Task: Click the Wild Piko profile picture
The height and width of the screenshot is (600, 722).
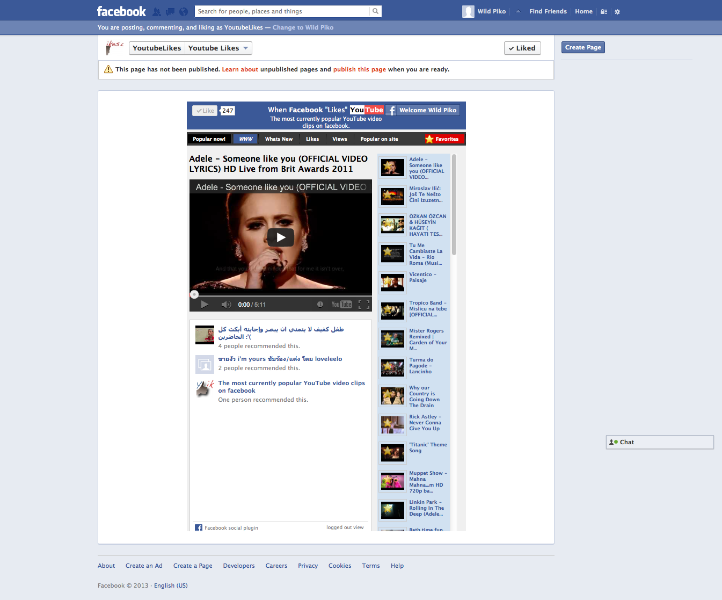Action: (468, 12)
